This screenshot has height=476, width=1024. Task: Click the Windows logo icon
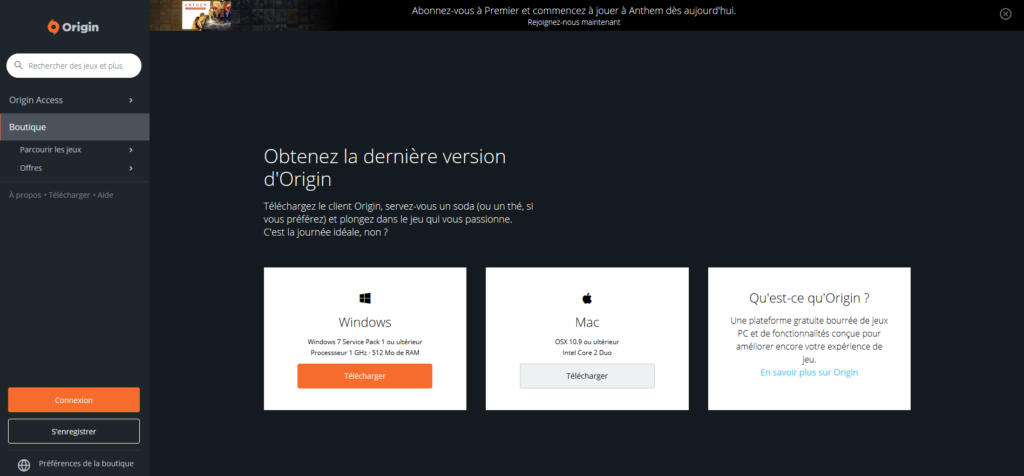coord(365,298)
